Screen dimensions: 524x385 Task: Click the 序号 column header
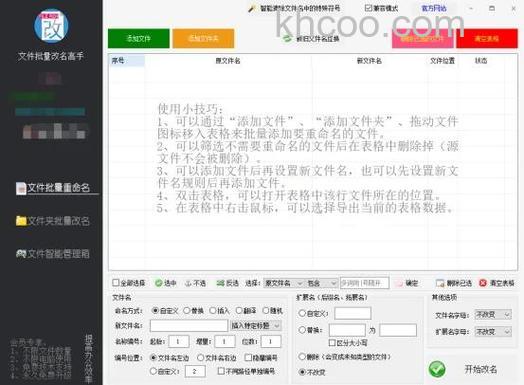(x=127, y=60)
